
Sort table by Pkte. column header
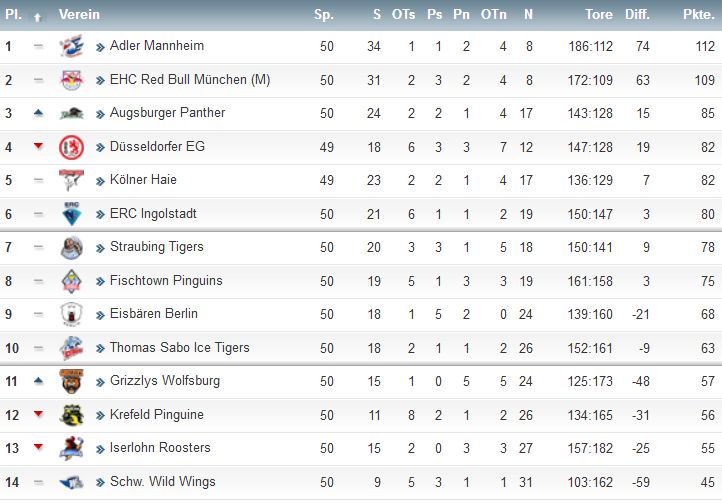(699, 15)
